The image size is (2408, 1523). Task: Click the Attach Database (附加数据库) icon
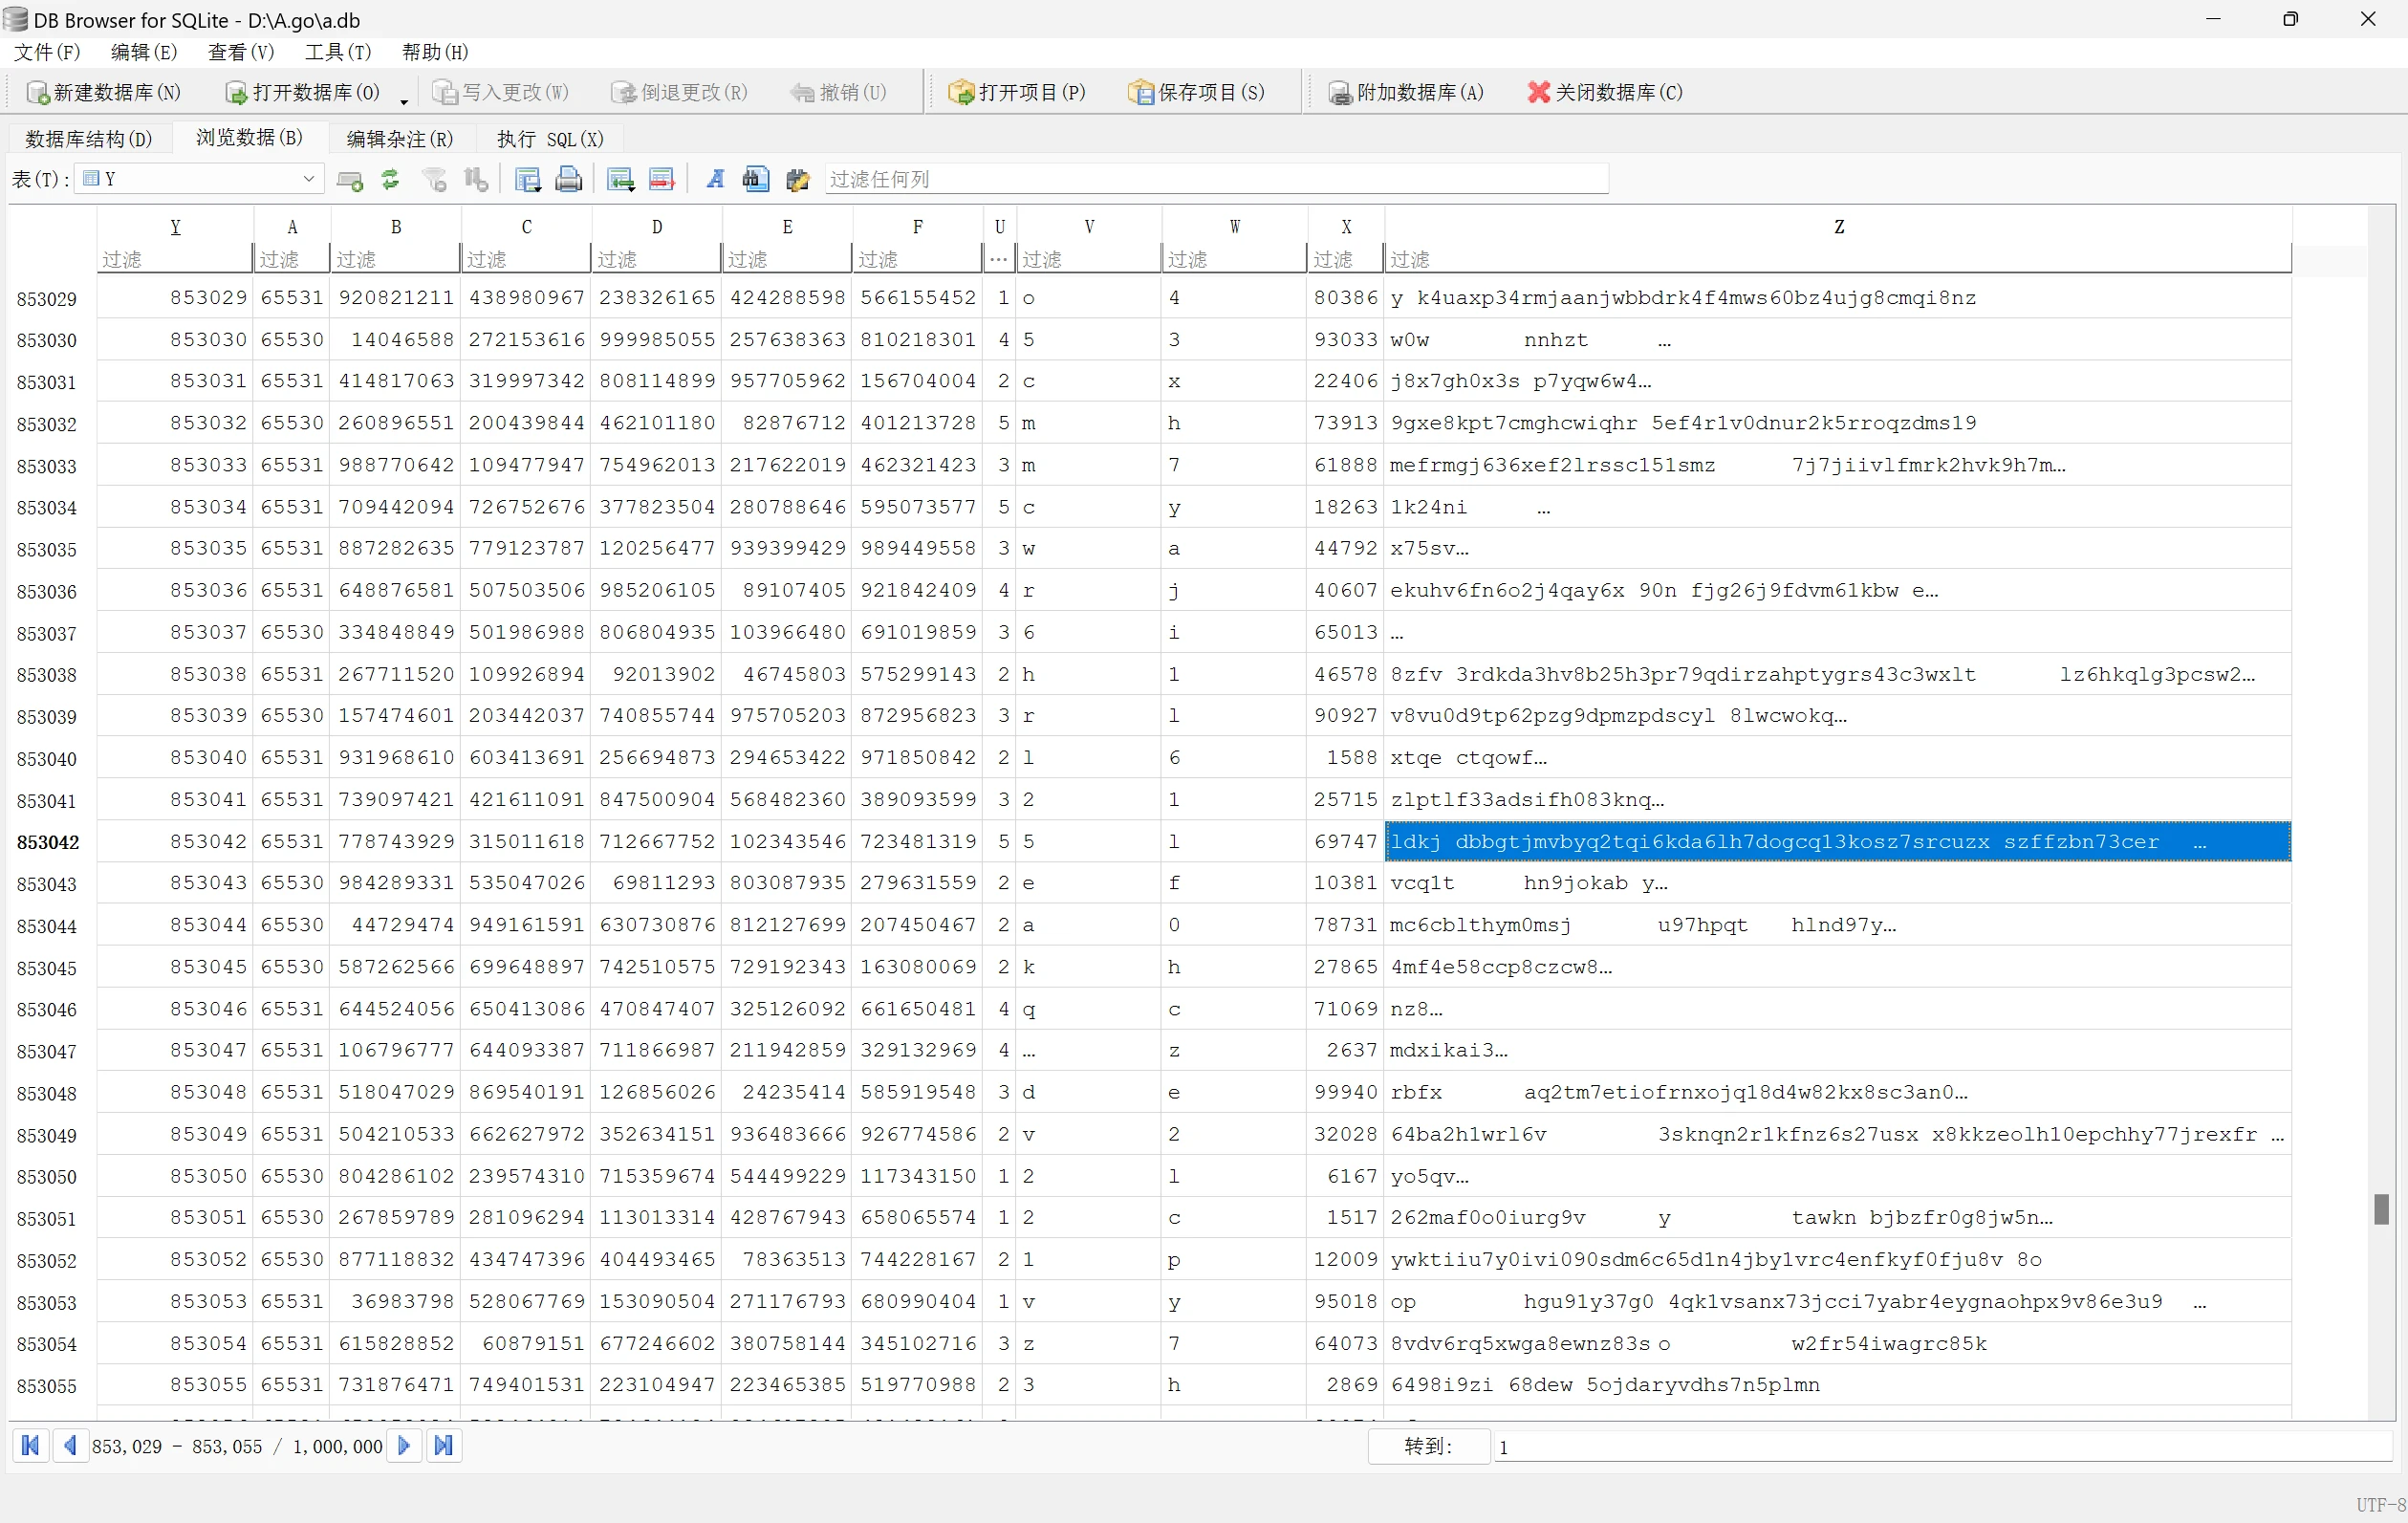(x=1340, y=93)
